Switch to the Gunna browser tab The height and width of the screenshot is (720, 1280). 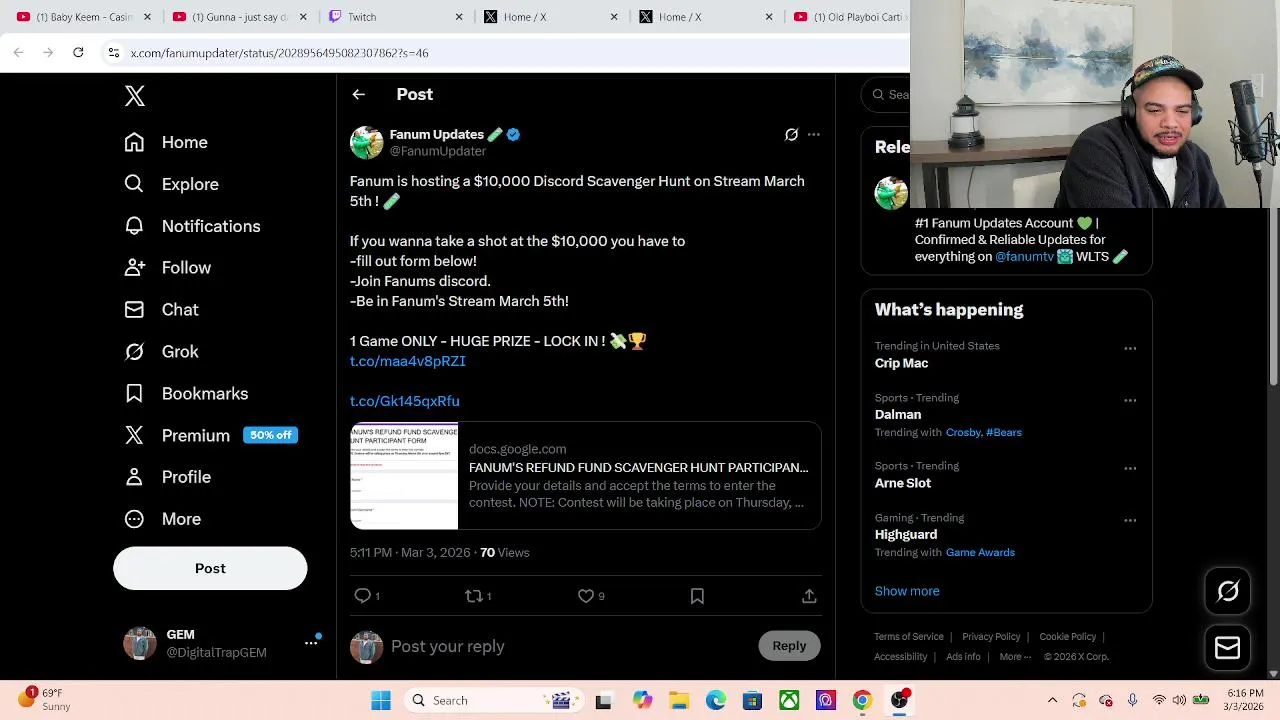(x=240, y=17)
